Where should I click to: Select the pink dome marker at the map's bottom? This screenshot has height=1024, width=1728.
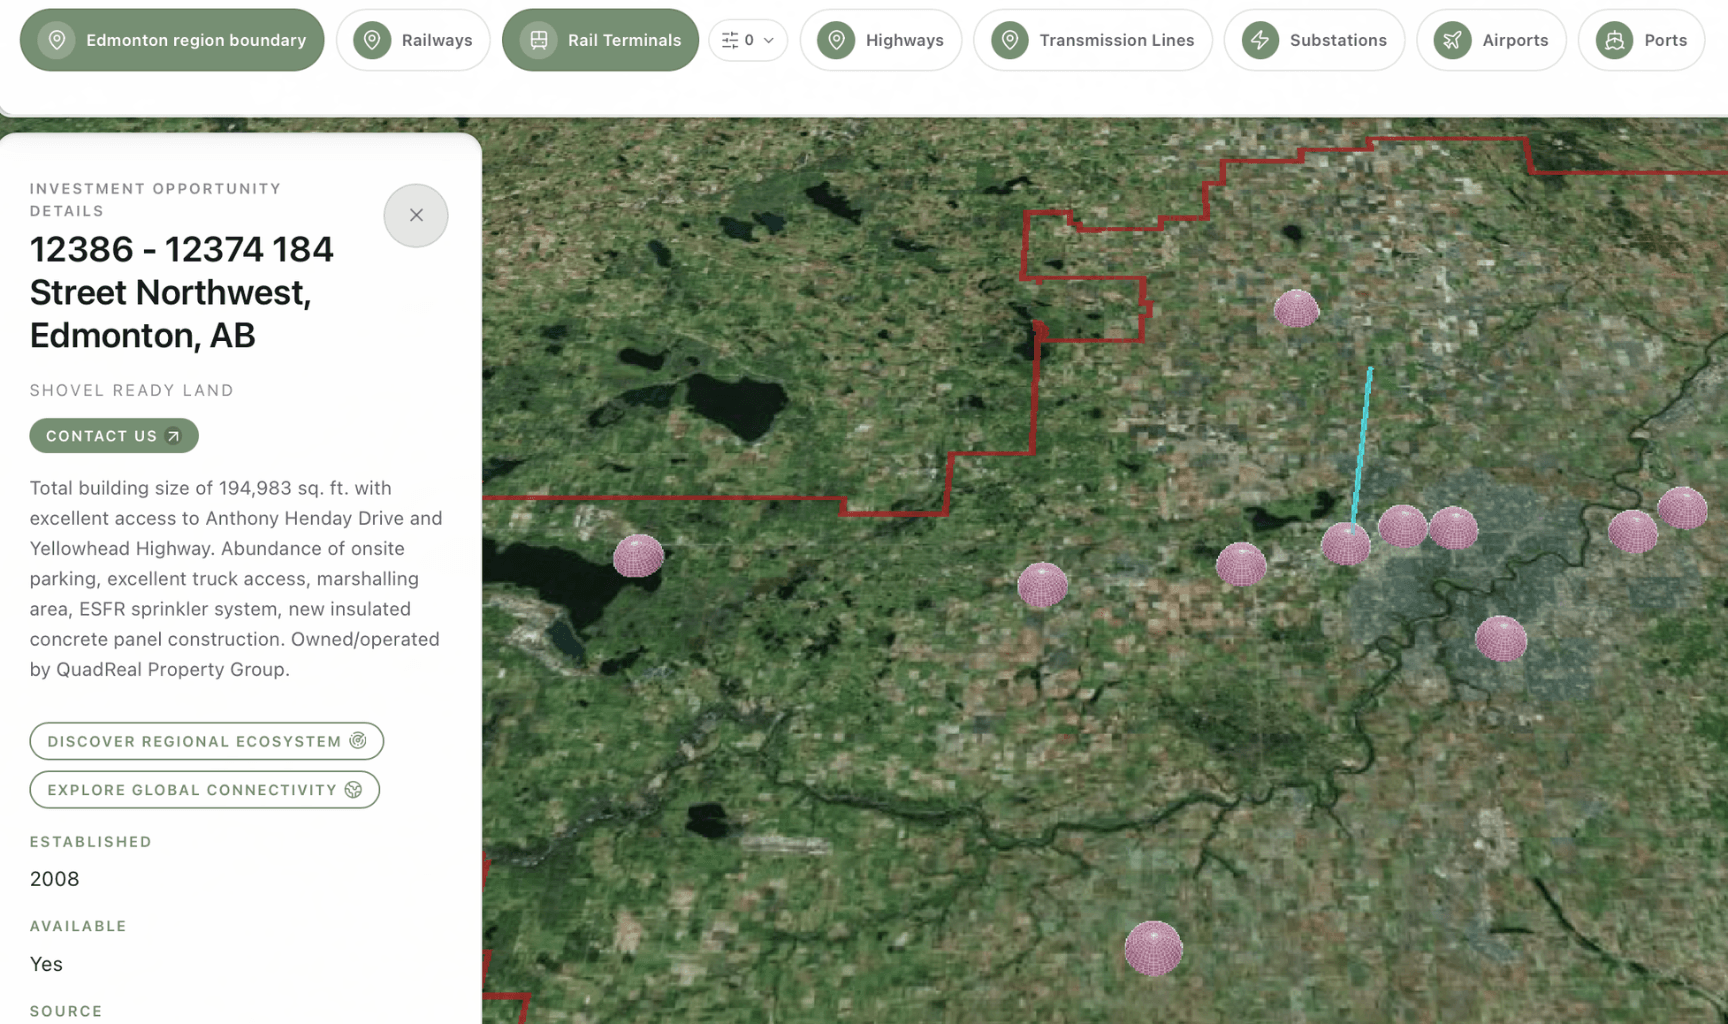tap(1153, 948)
